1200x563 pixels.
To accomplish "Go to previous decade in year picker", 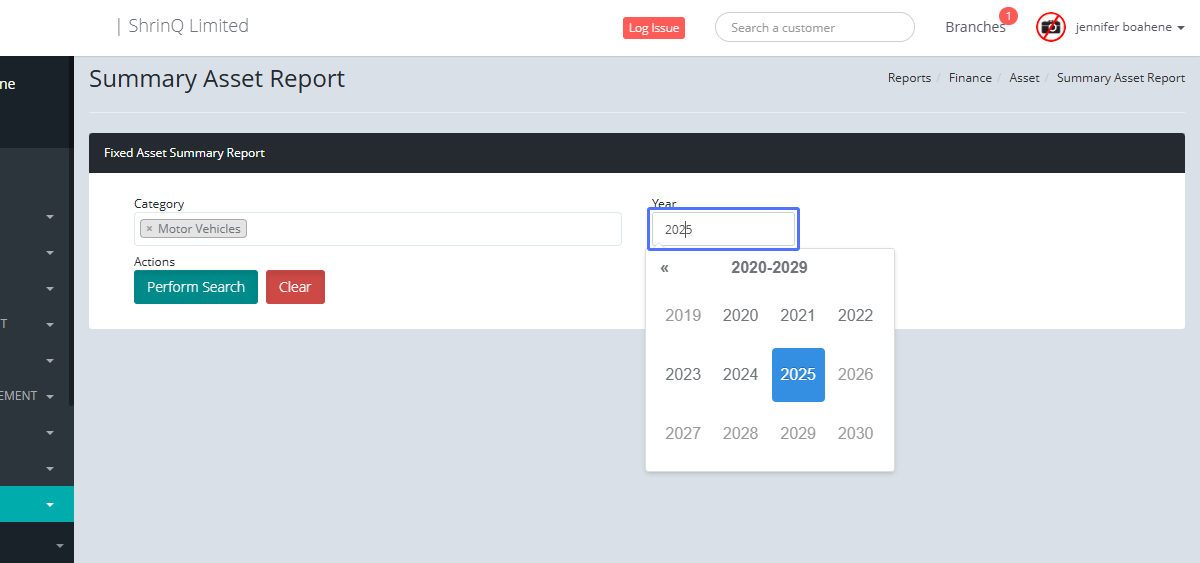I will point(664,268).
